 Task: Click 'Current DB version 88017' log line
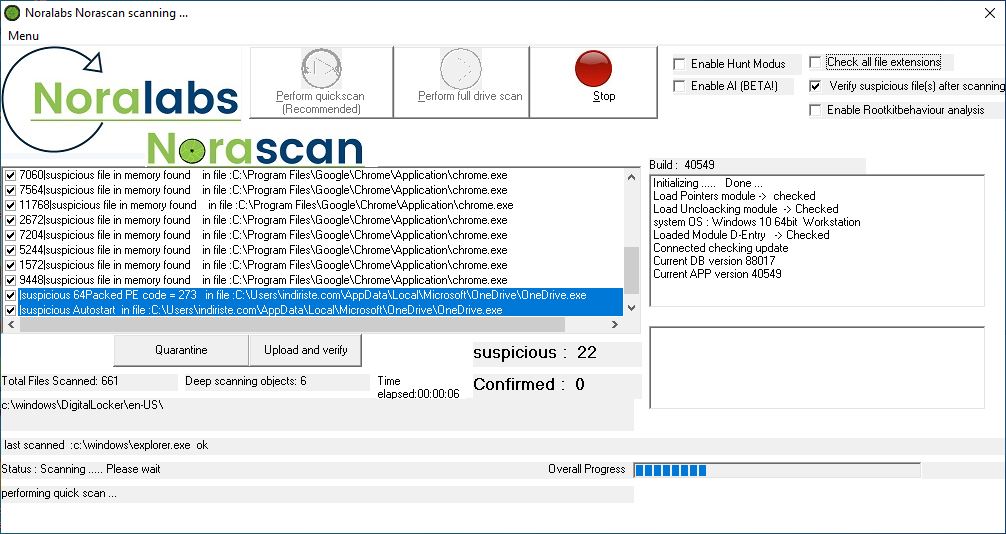point(714,261)
